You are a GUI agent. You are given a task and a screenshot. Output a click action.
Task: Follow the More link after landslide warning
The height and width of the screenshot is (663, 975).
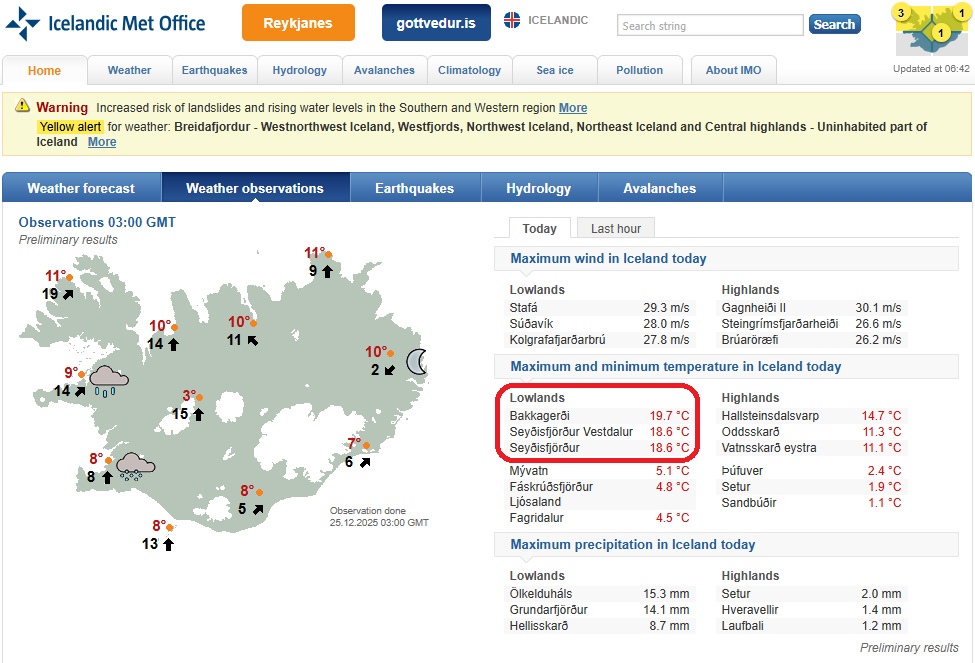pyautogui.click(x=573, y=108)
